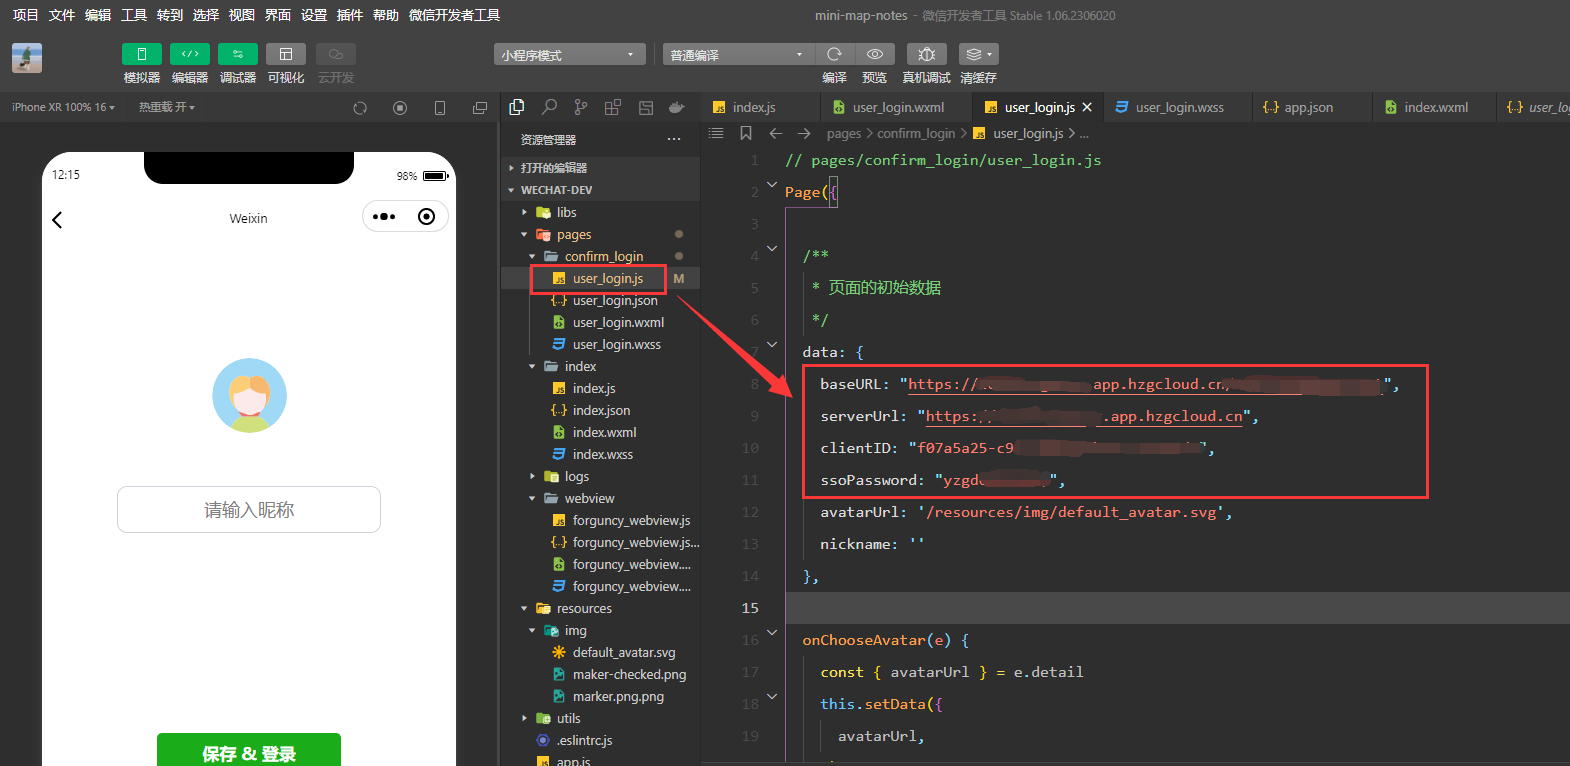Select user_login.js in file tree
This screenshot has height=766, width=1570.
pyautogui.click(x=600, y=278)
